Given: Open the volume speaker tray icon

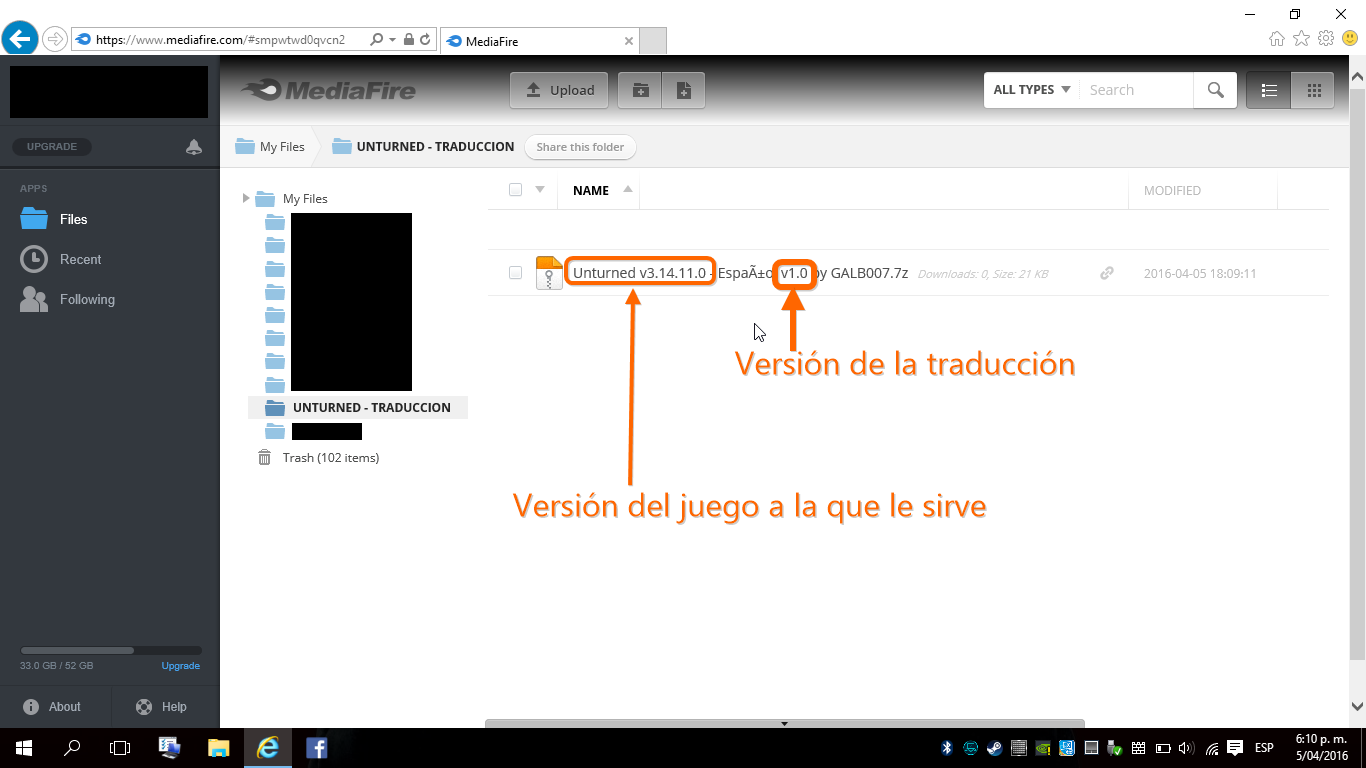Looking at the screenshot, I should (x=1186, y=748).
